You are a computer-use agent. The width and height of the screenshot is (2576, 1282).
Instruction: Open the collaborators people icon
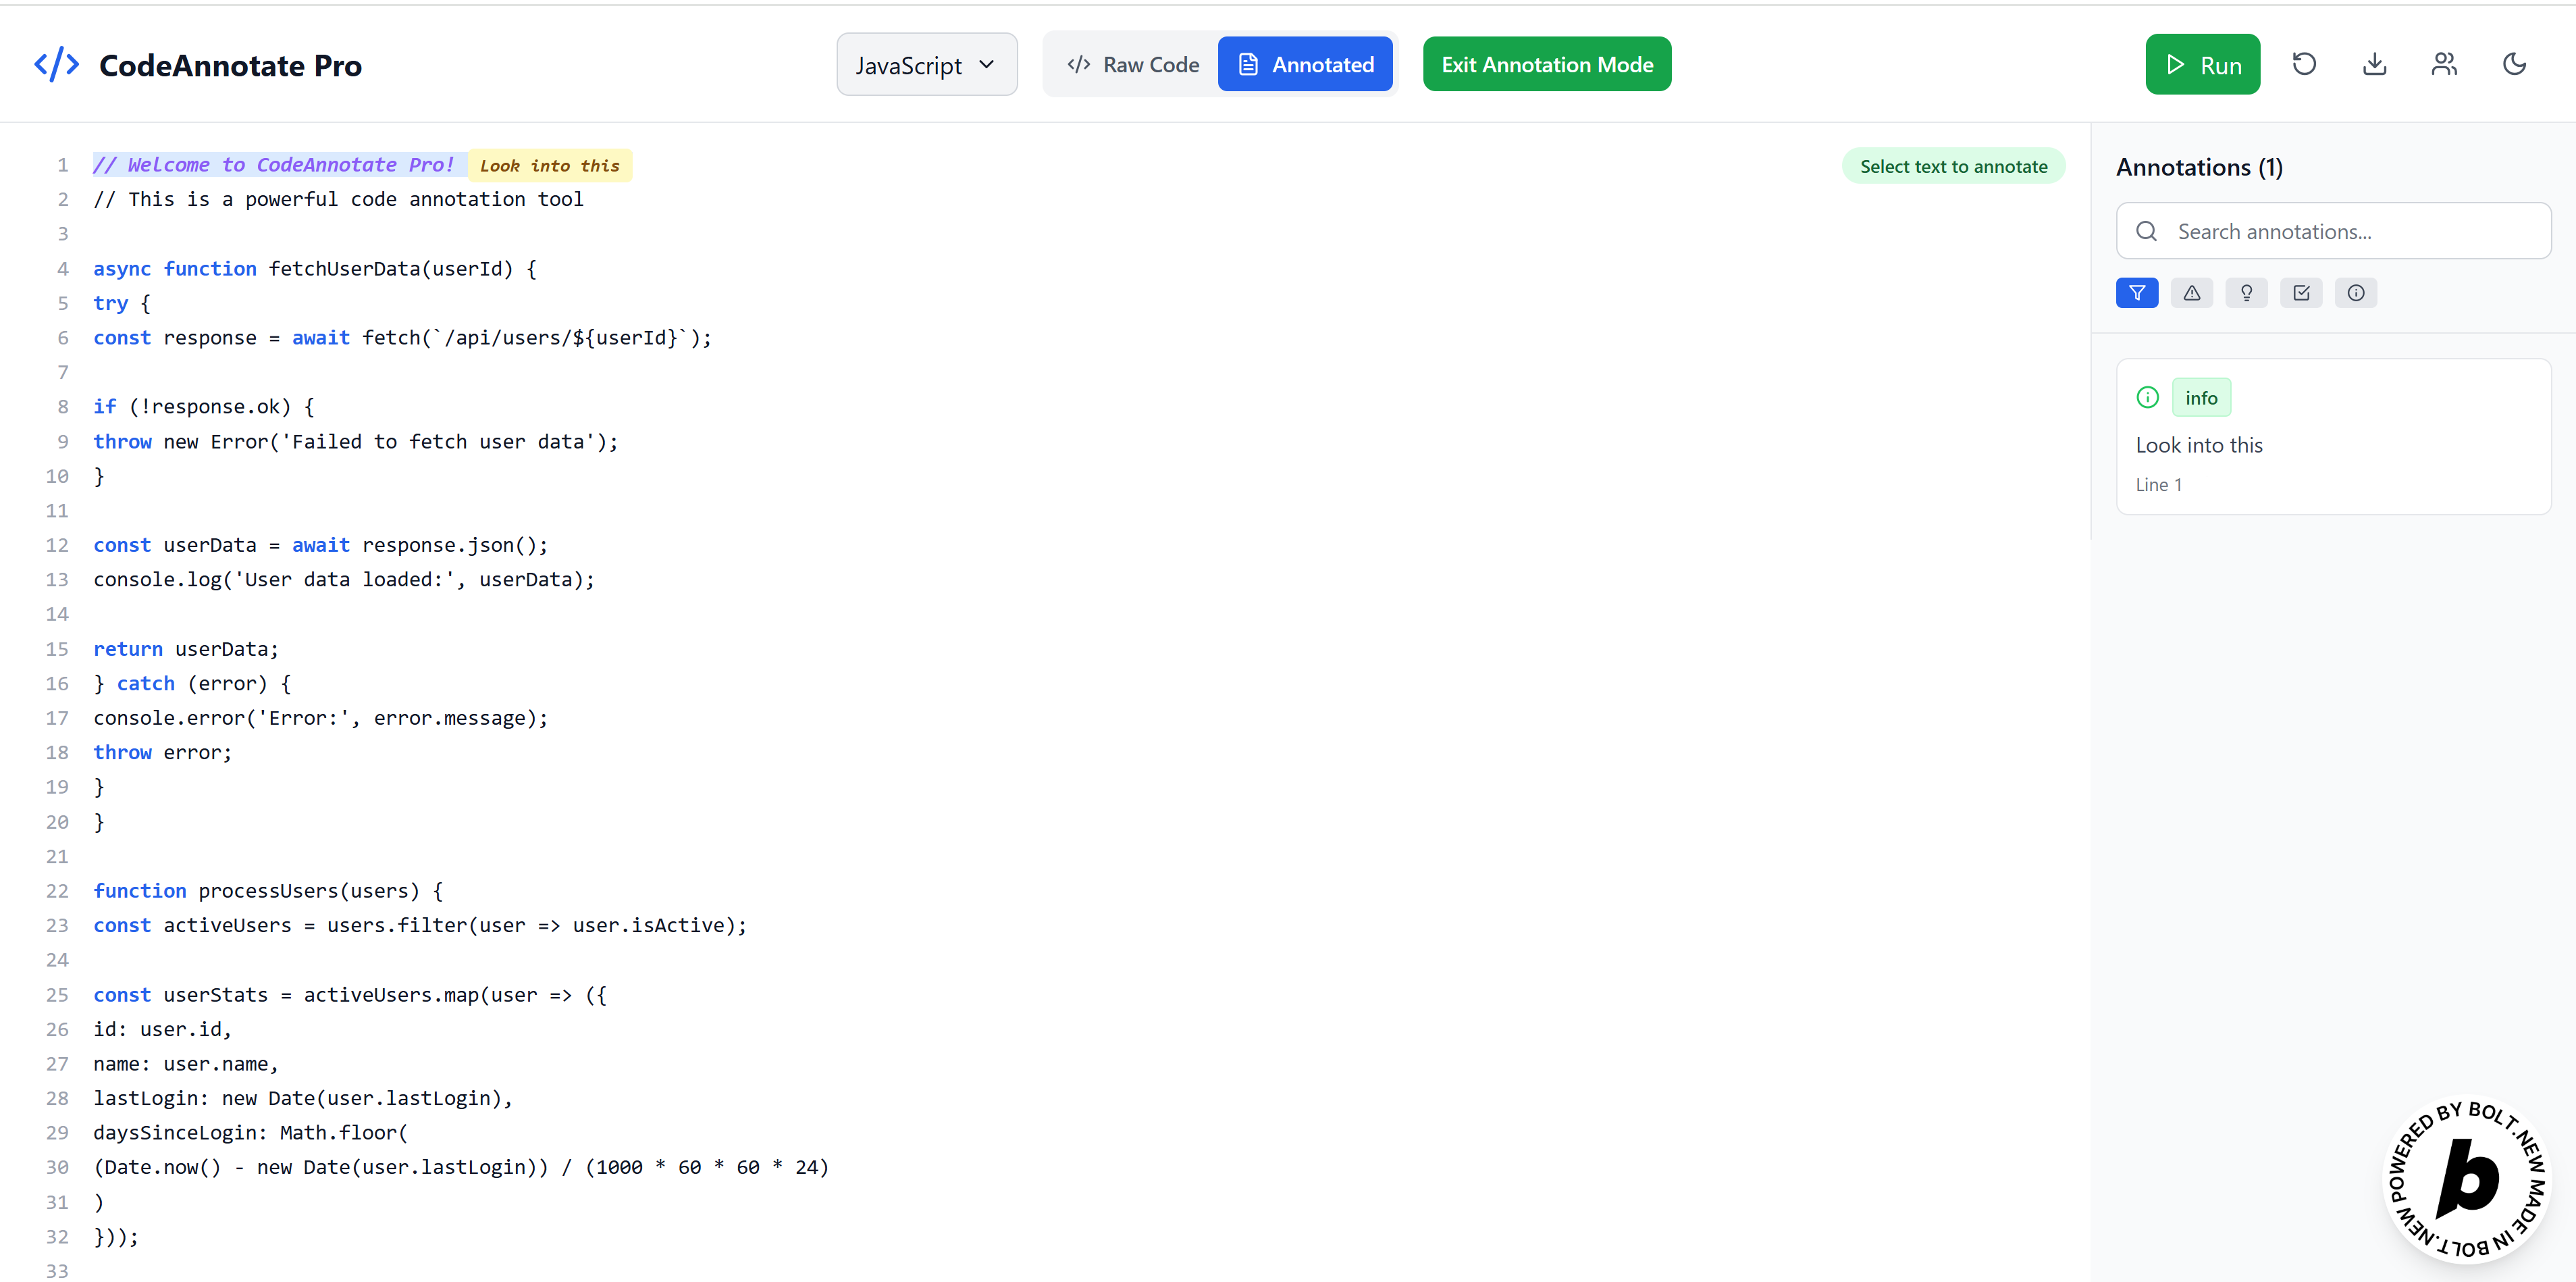(x=2444, y=64)
